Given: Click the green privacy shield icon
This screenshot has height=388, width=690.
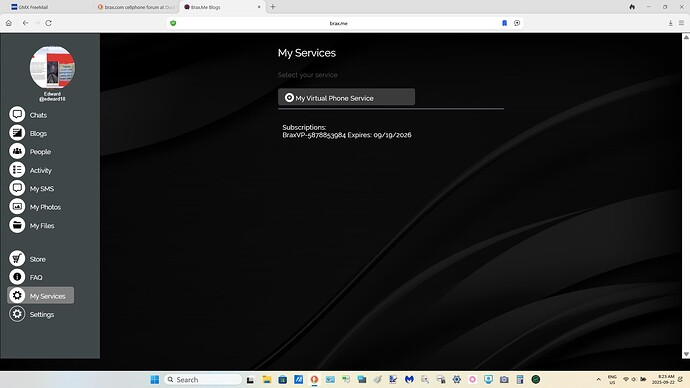Looking at the screenshot, I should [173, 23].
